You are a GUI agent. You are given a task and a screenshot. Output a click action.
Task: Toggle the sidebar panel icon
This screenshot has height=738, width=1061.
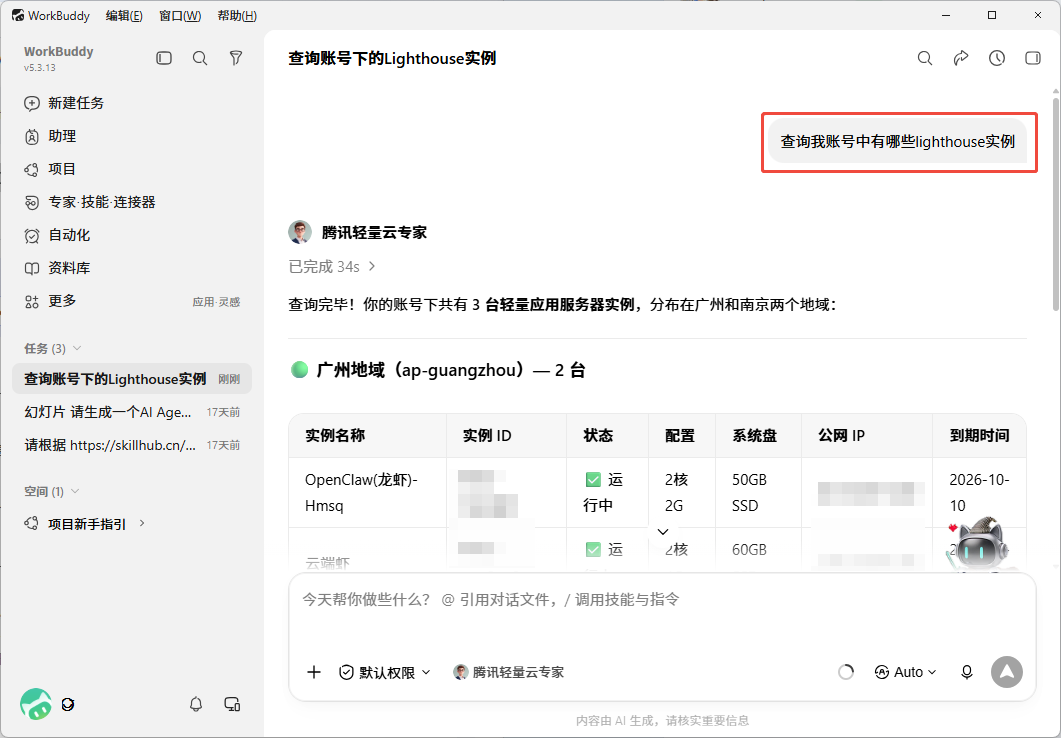(164, 58)
